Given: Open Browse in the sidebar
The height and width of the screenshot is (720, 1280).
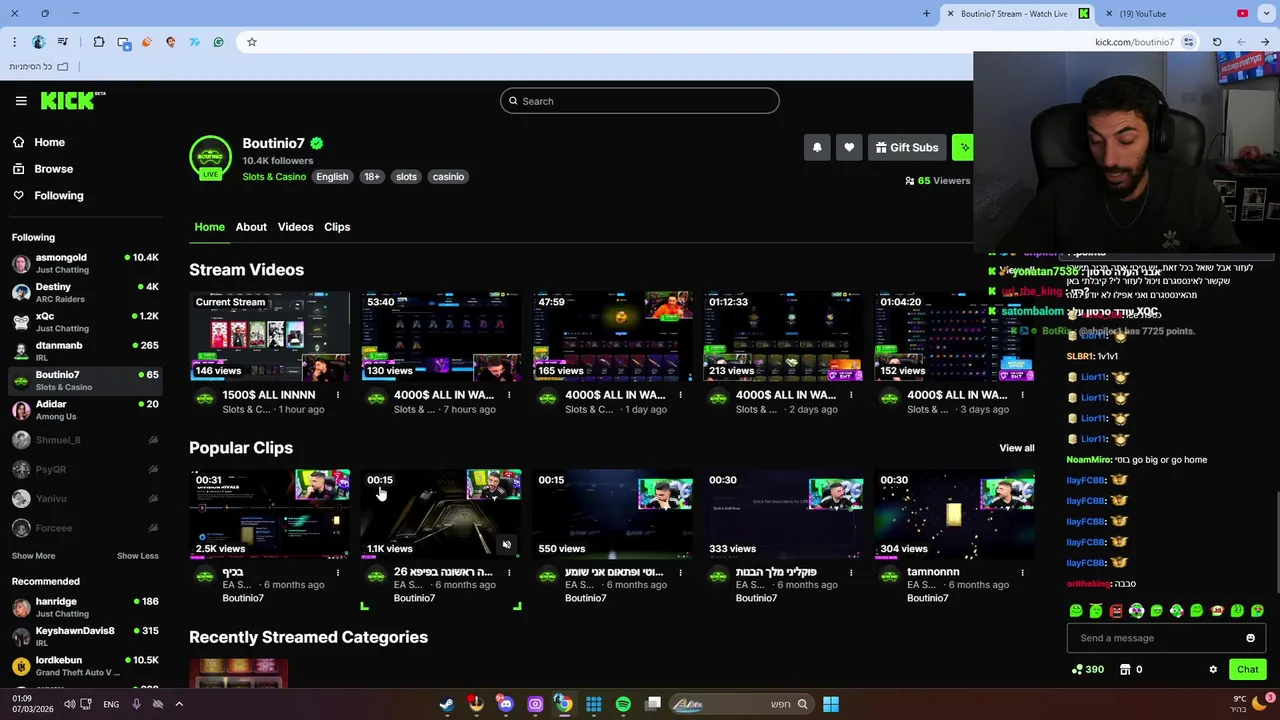Looking at the screenshot, I should pos(53,169).
